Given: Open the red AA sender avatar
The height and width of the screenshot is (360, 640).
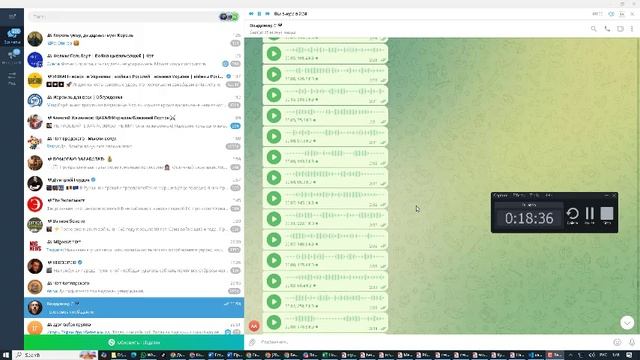Looking at the screenshot, I should (x=254, y=326).
